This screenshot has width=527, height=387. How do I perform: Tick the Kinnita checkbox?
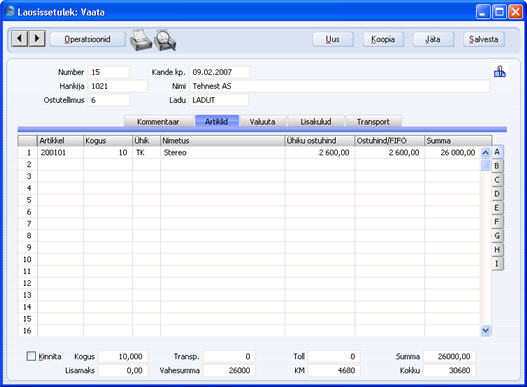31,356
